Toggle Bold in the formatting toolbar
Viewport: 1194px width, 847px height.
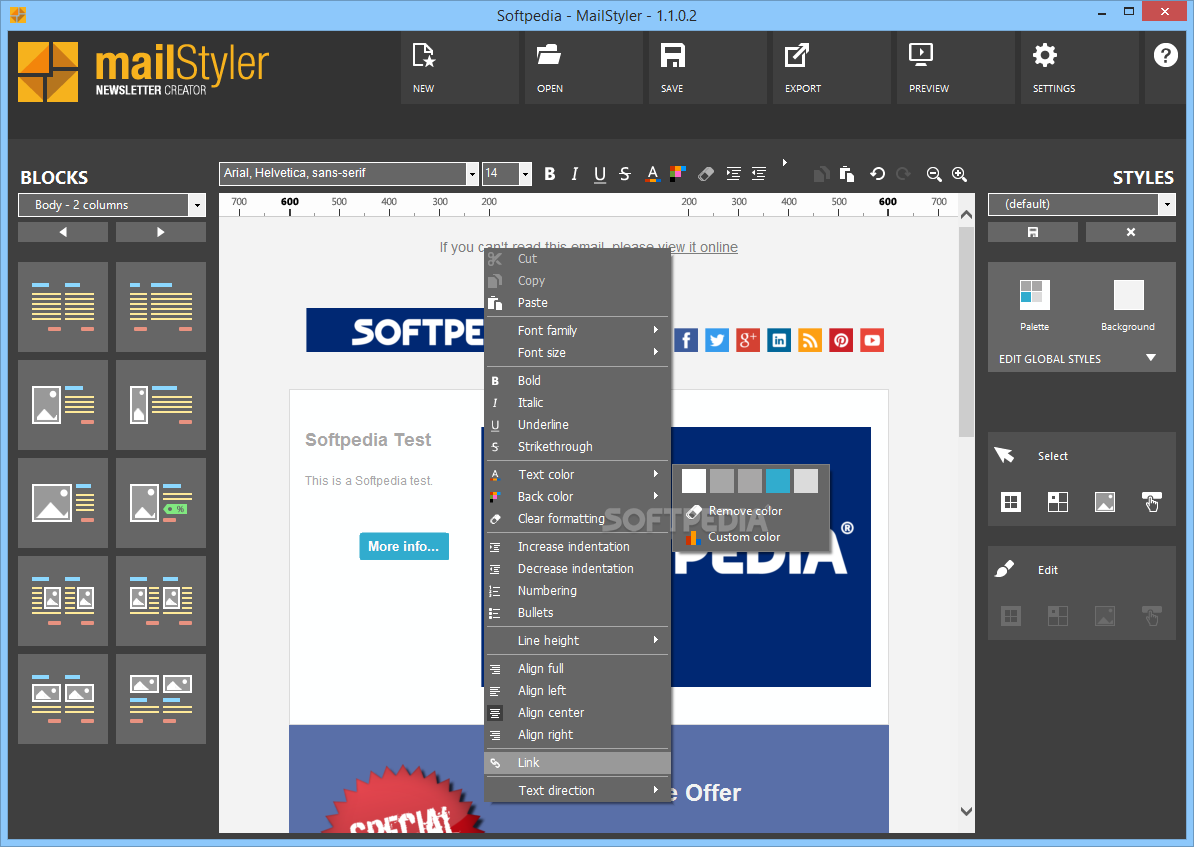tap(550, 174)
